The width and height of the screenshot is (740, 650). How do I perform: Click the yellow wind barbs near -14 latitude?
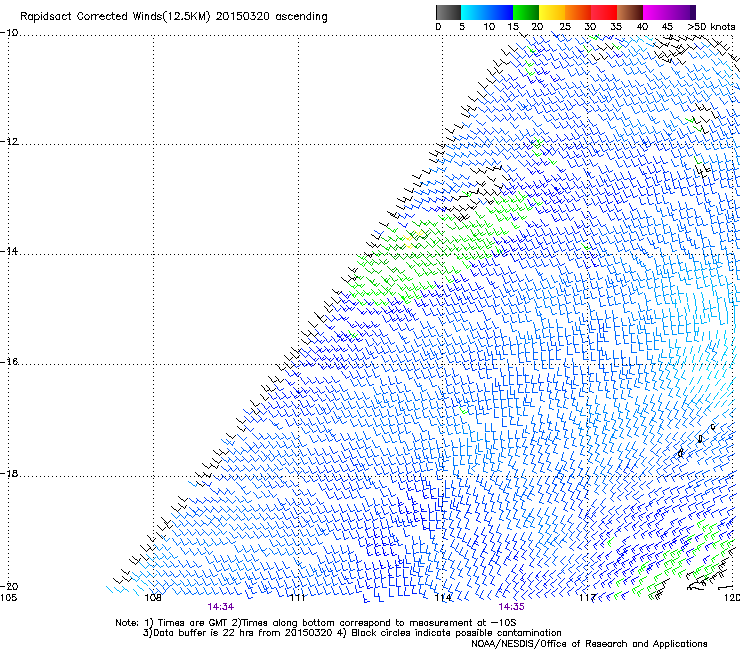click(414, 238)
